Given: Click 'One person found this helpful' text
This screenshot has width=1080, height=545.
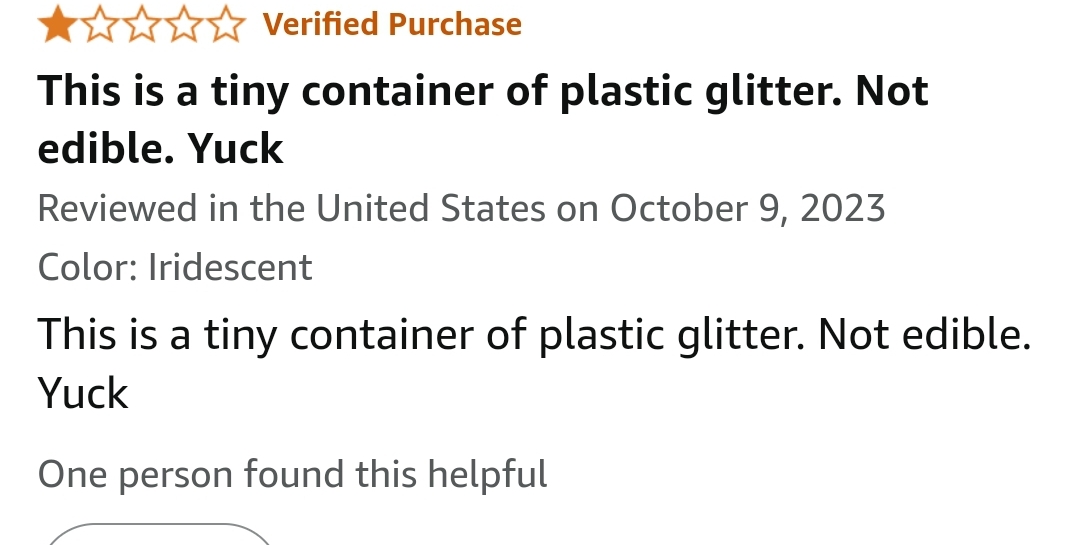Looking at the screenshot, I should [292, 473].
